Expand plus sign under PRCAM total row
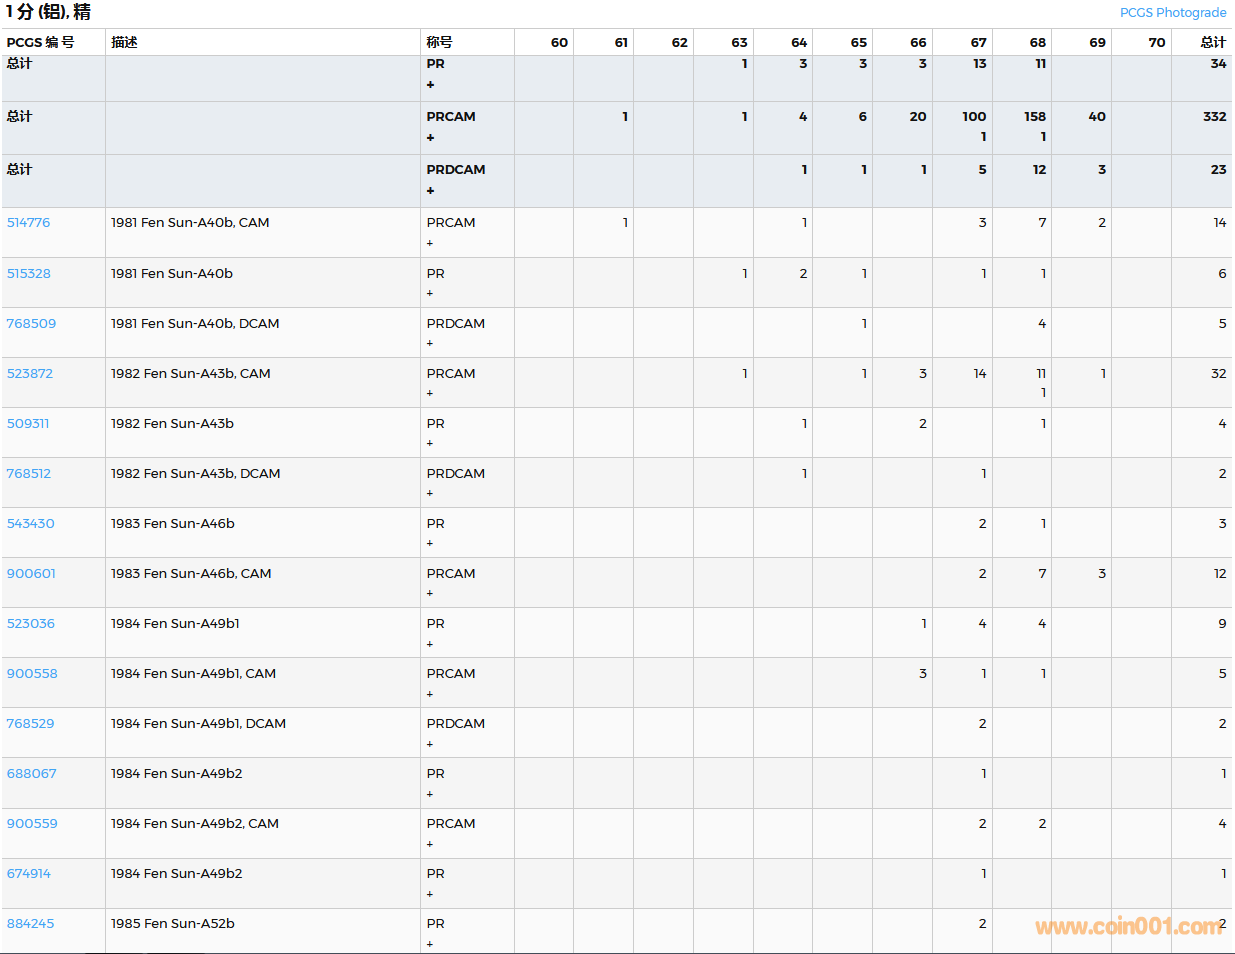Screen dimensions: 1235x954 [x=430, y=138]
